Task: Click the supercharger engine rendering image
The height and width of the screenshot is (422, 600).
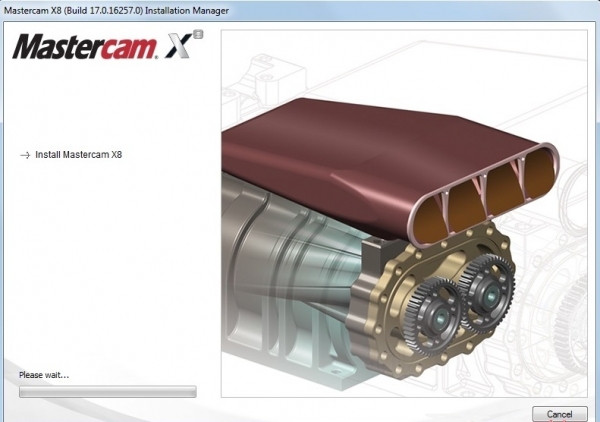Action: pyautogui.click(x=404, y=213)
